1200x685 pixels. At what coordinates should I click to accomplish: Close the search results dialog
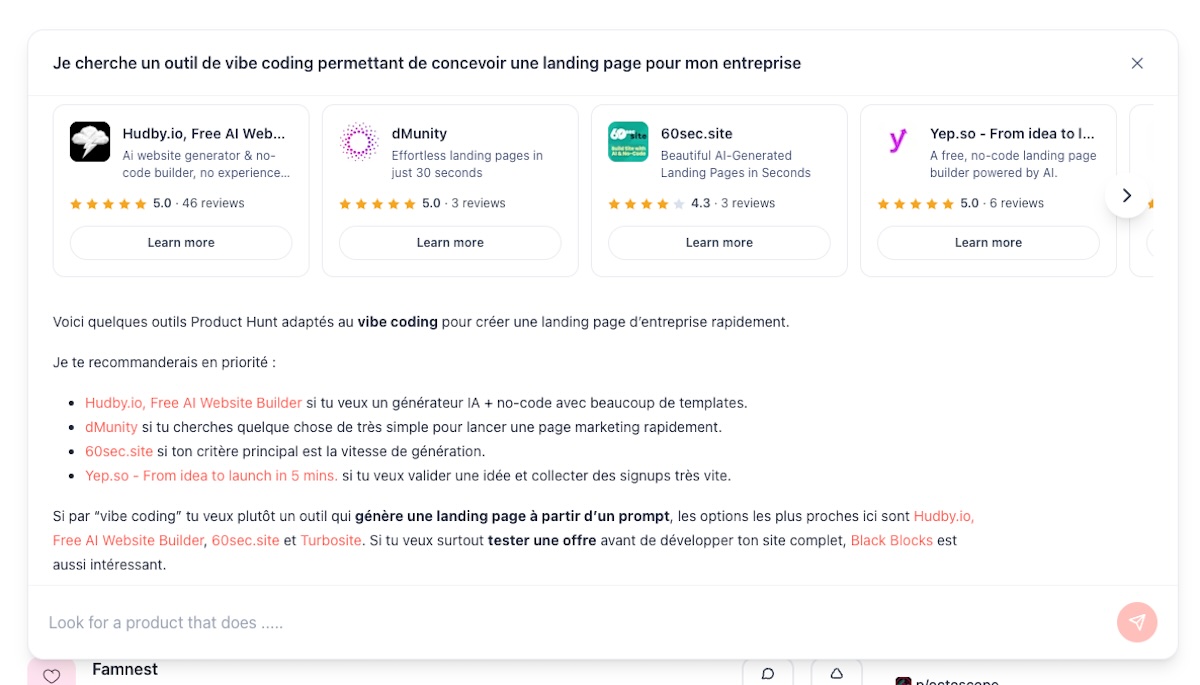(1137, 63)
